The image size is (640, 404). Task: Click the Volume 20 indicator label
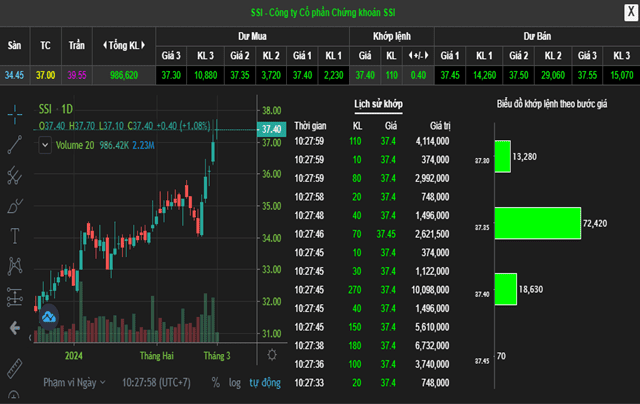[75, 145]
